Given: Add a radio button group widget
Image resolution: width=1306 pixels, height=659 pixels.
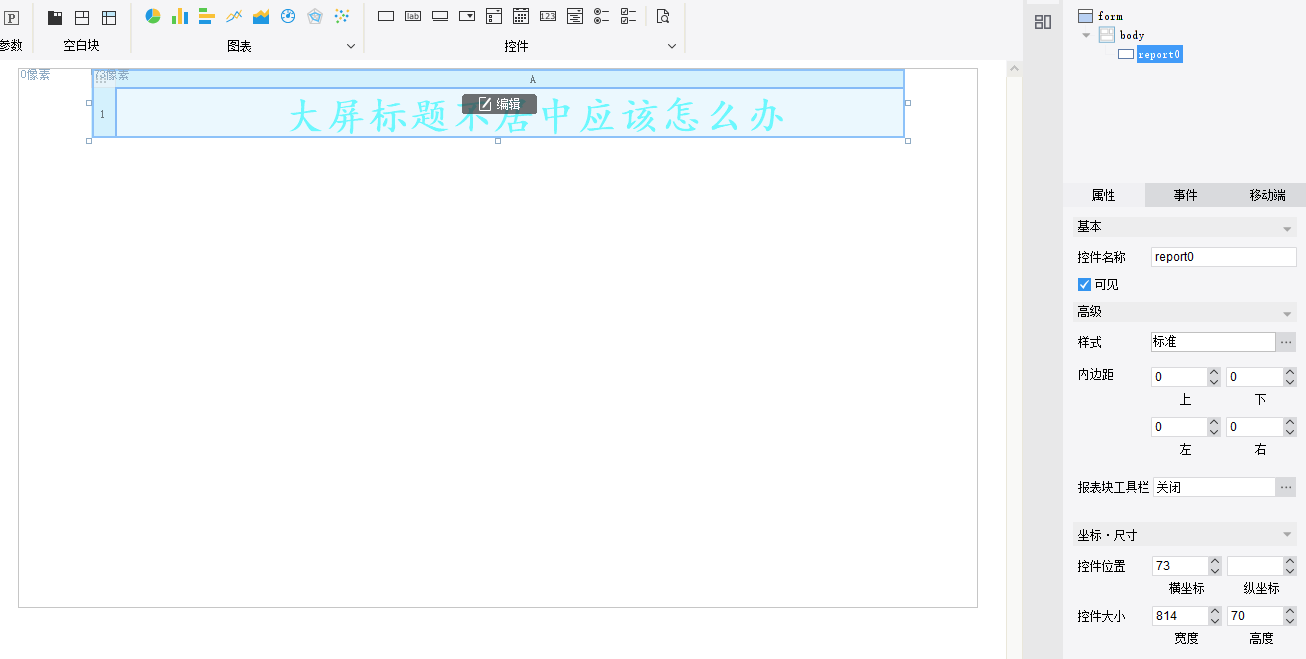Looking at the screenshot, I should point(602,16).
